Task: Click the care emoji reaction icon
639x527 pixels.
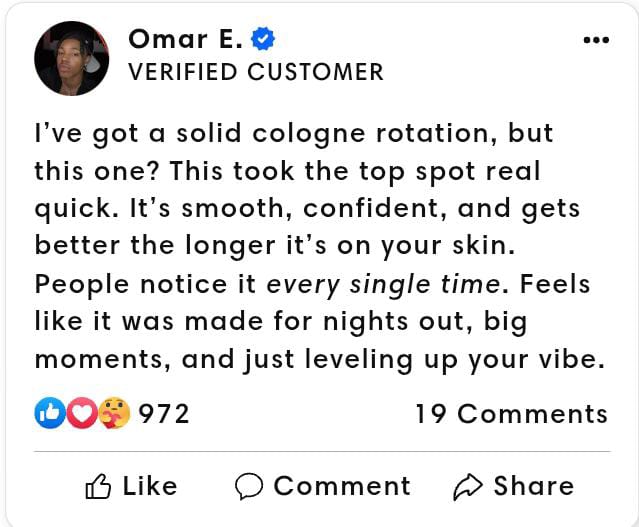Action: pyautogui.click(x=114, y=413)
